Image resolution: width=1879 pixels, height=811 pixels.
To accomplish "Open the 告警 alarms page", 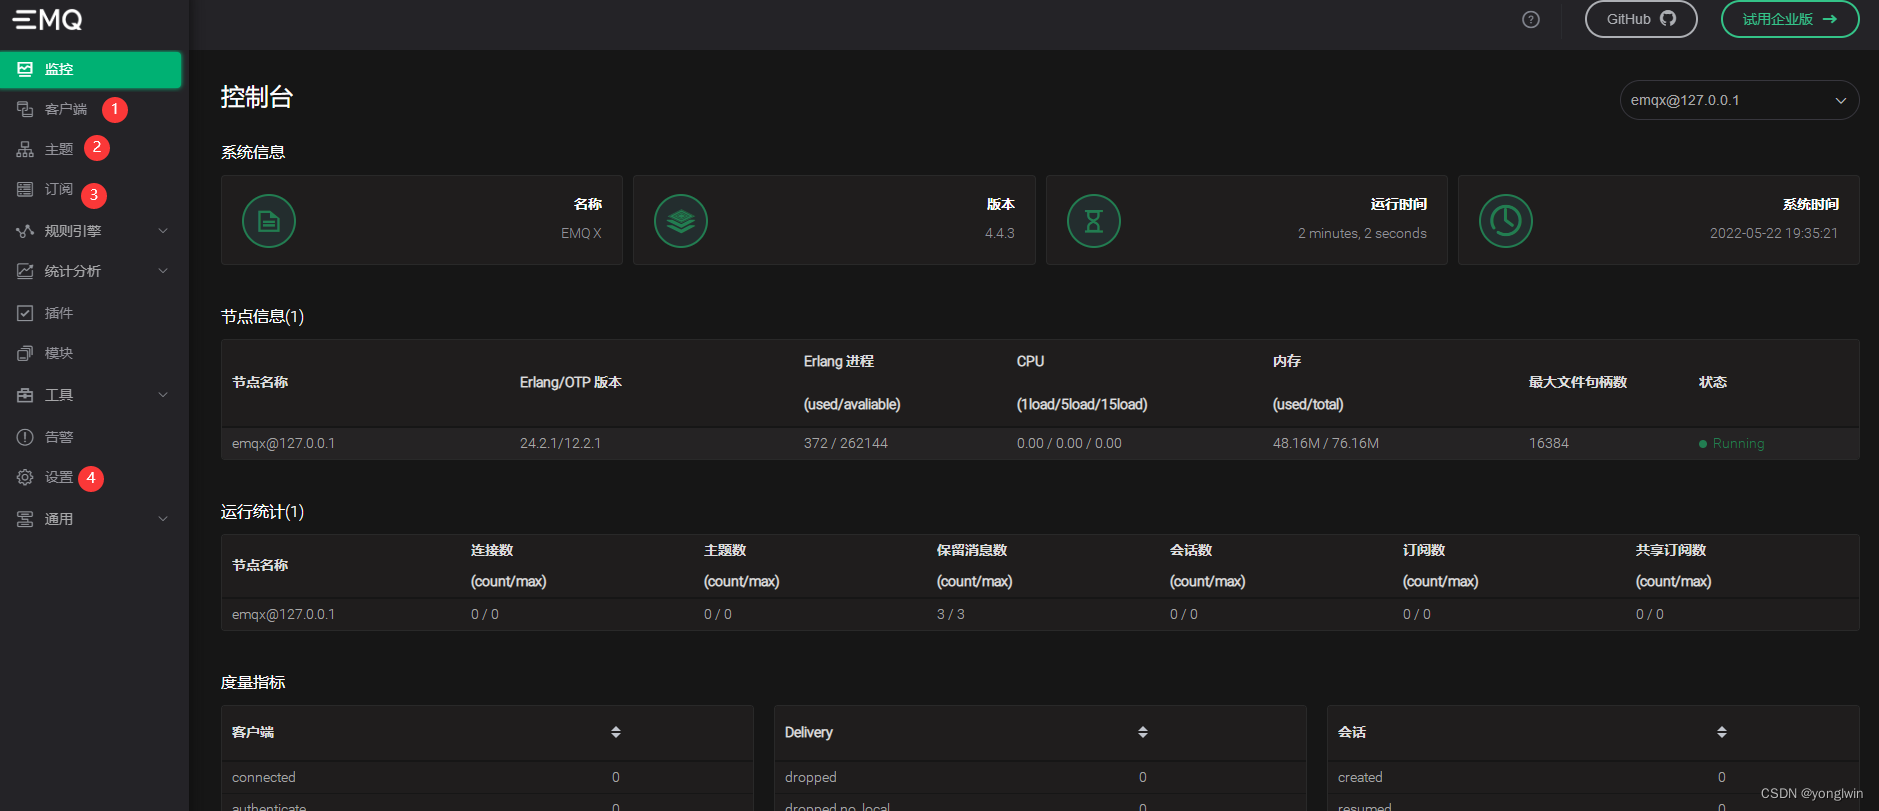I will point(59,437).
